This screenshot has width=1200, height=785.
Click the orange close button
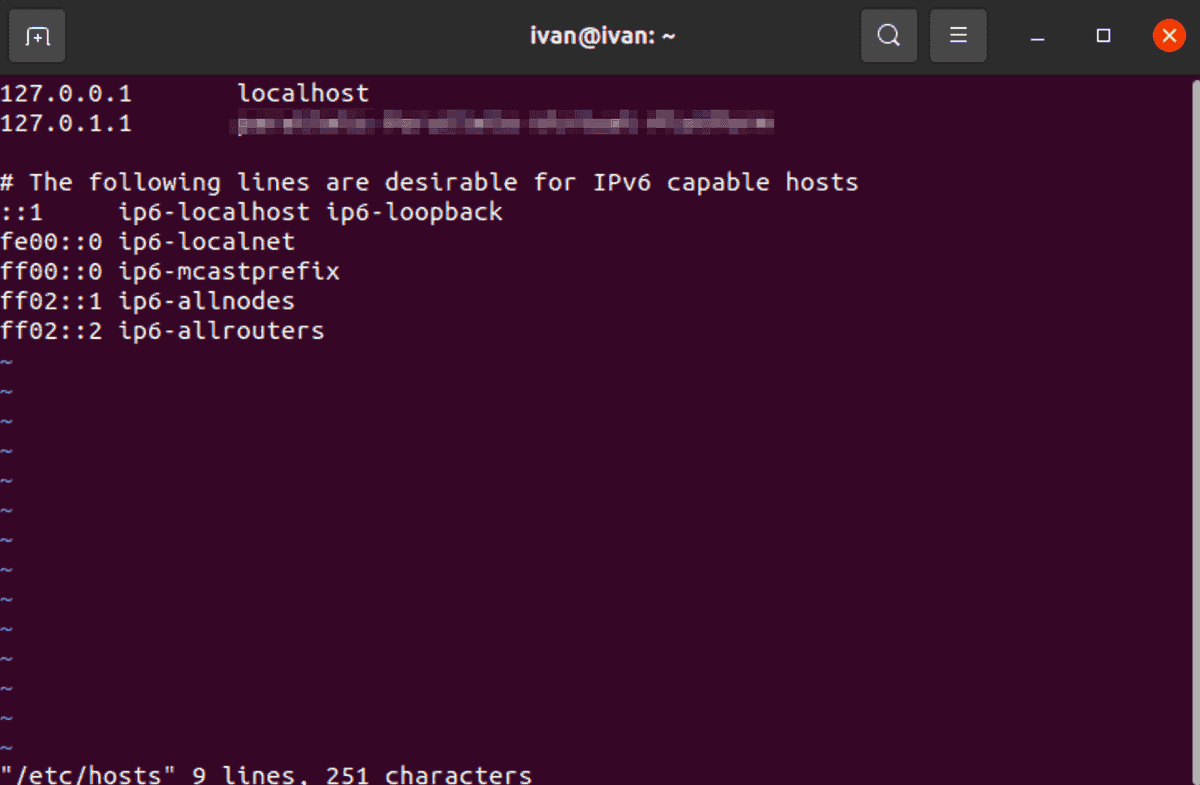pos(1168,35)
